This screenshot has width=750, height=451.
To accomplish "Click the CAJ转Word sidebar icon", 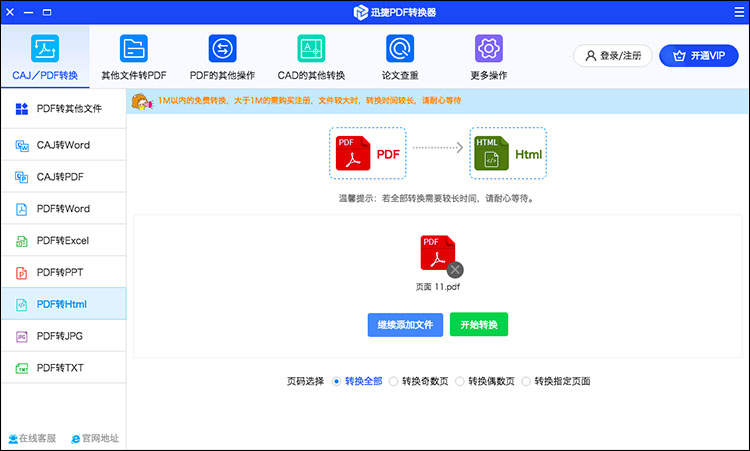I will [22, 145].
